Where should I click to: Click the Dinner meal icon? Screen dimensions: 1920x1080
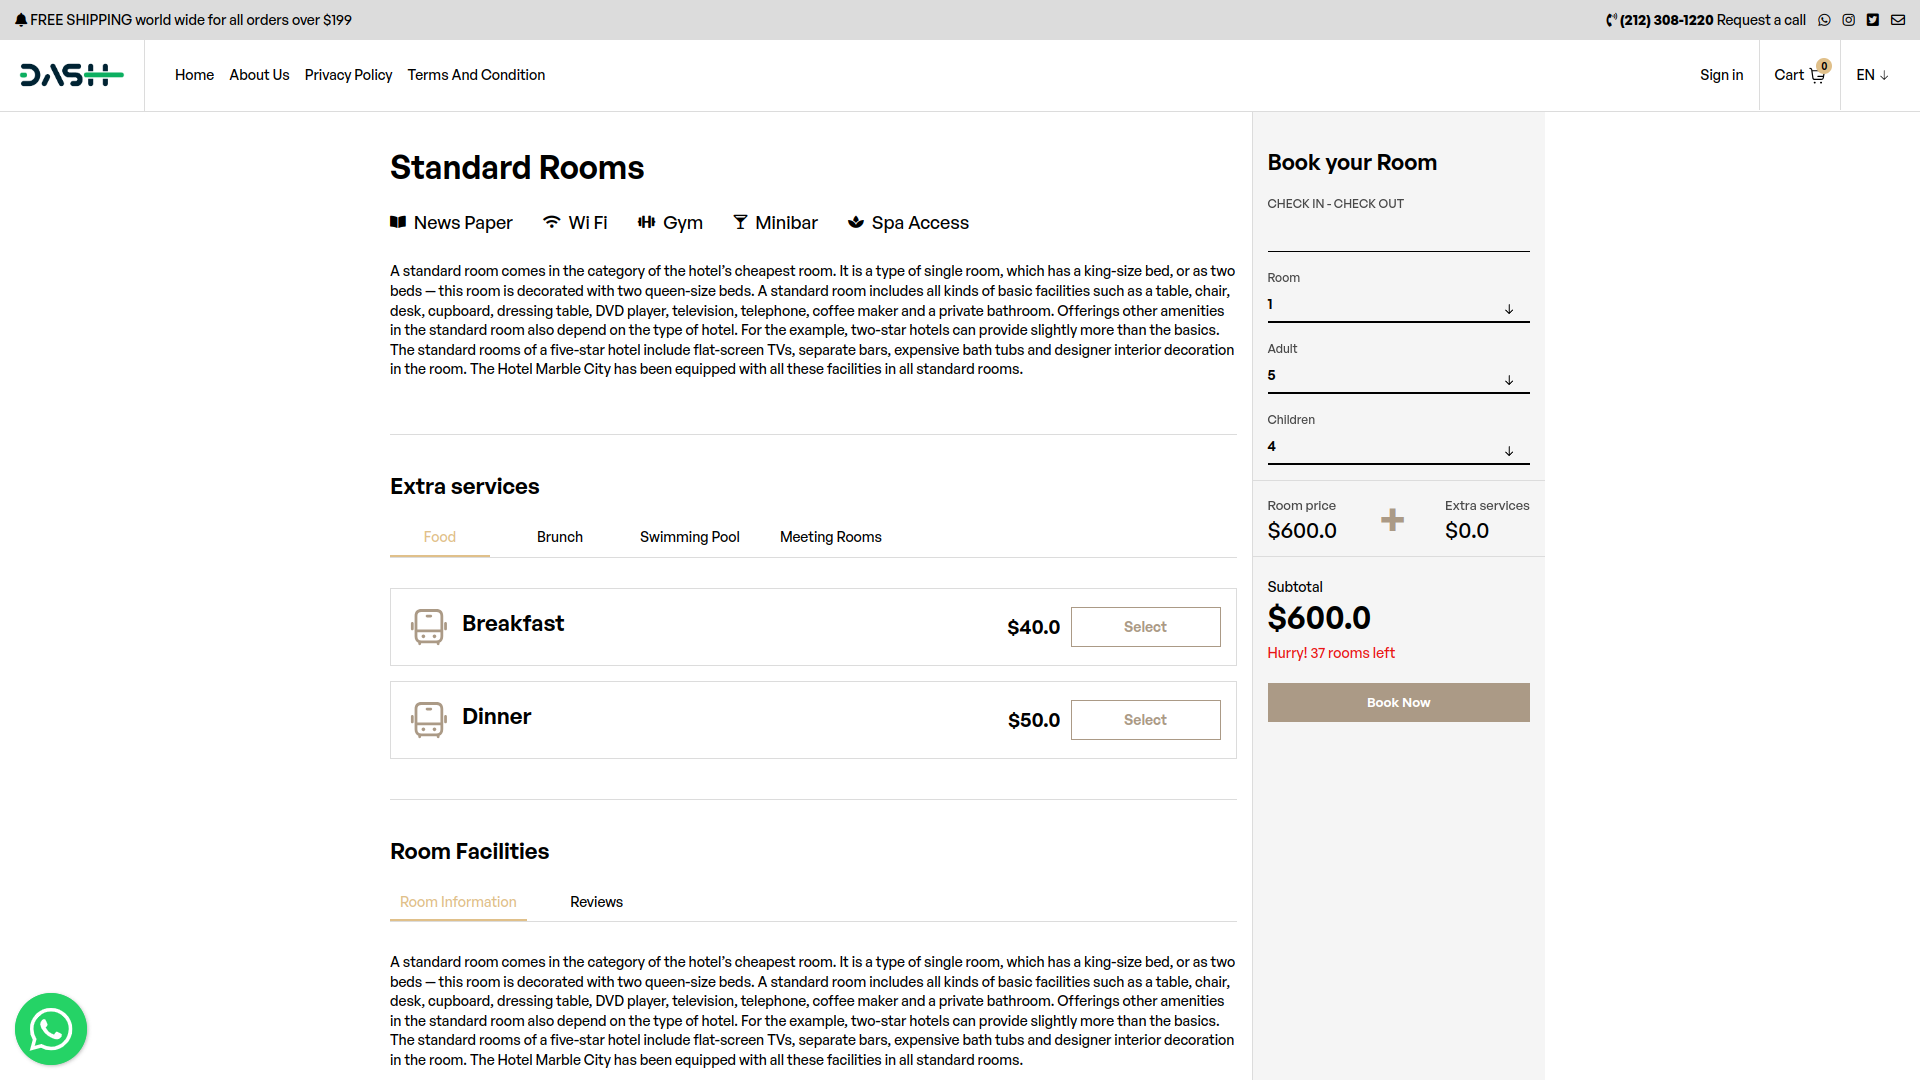pyautogui.click(x=429, y=720)
